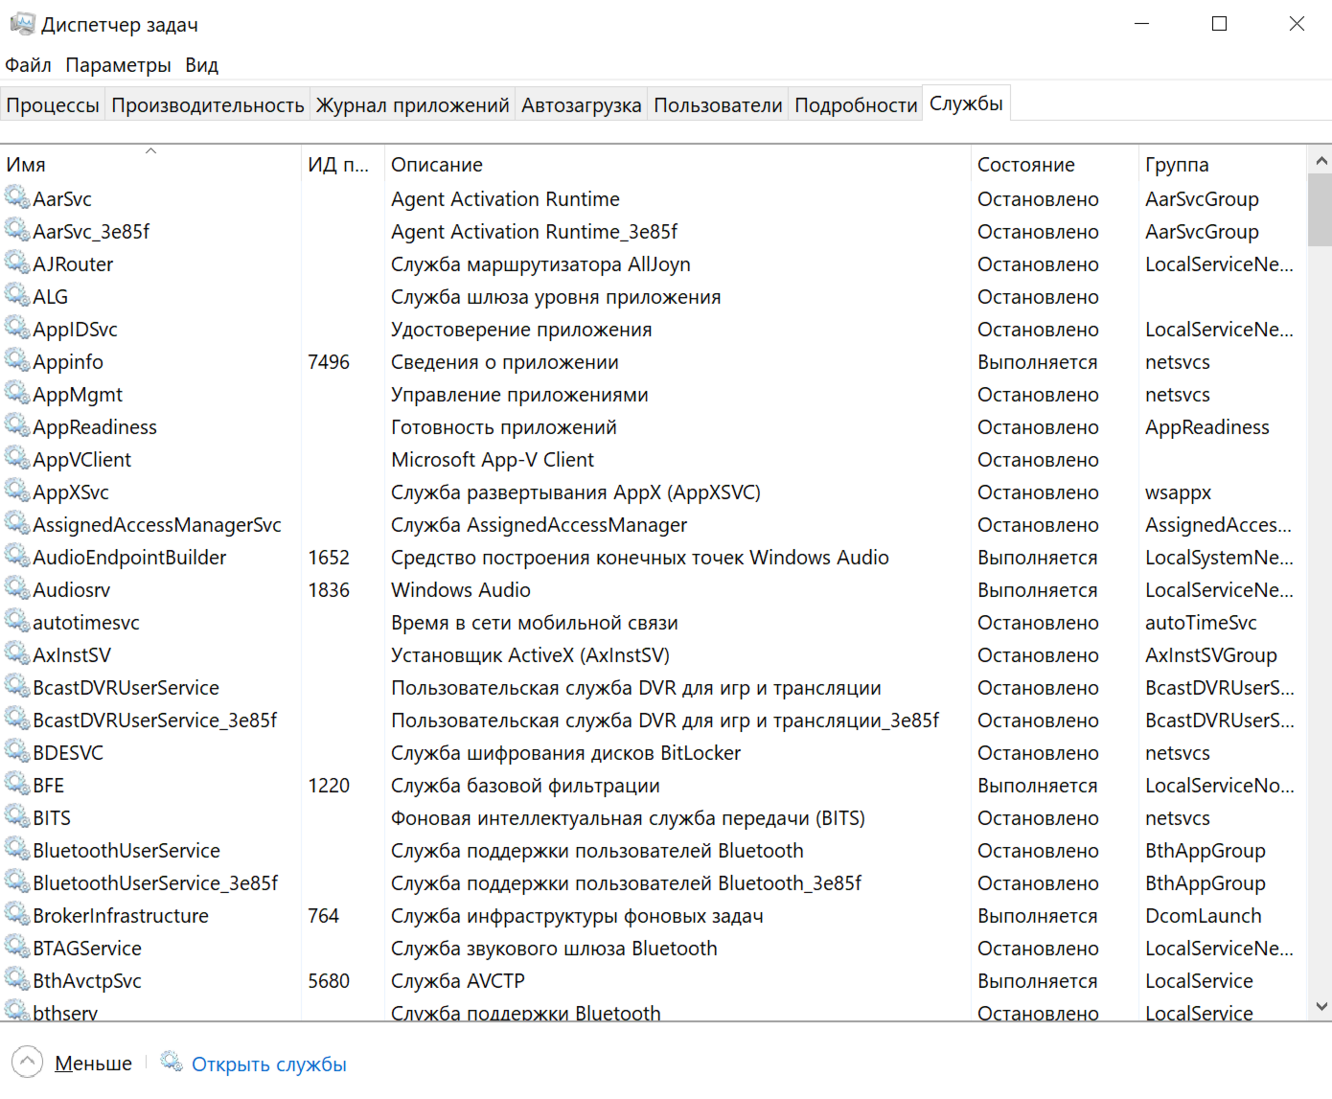Open the Параметры menu

coord(118,65)
